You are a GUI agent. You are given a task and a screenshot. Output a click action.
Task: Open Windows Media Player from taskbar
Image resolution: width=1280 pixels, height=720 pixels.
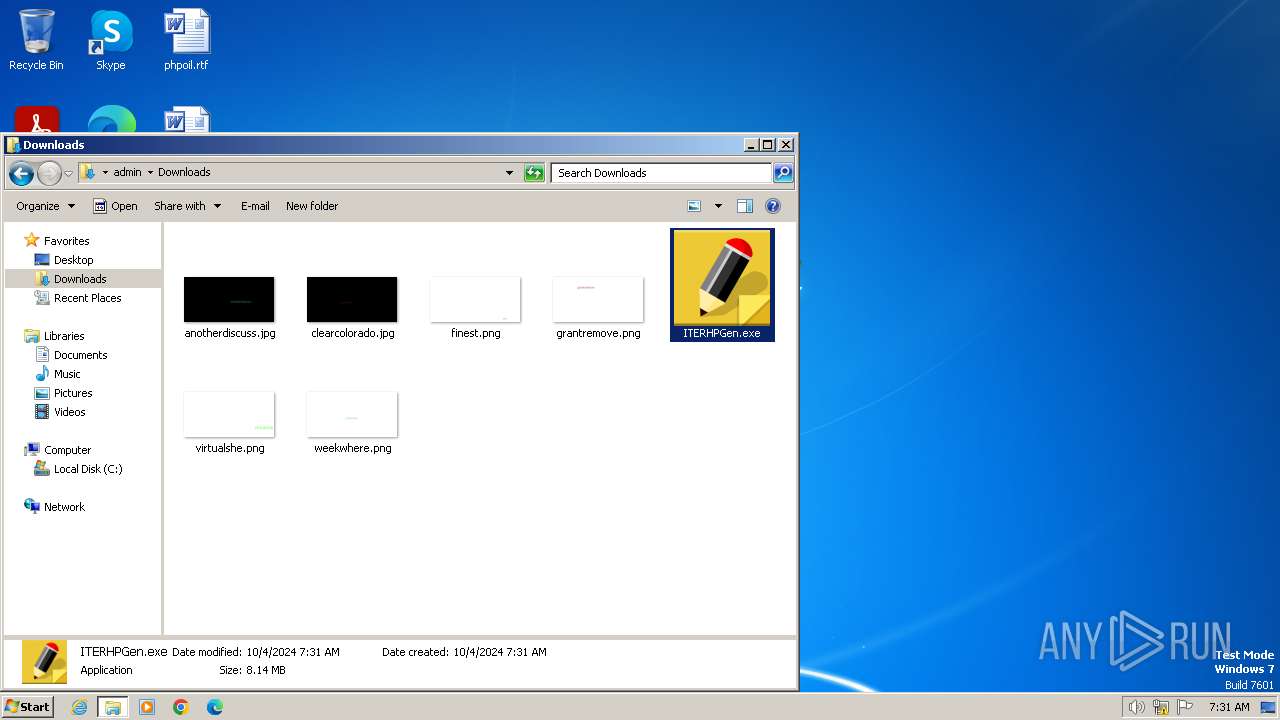(147, 707)
